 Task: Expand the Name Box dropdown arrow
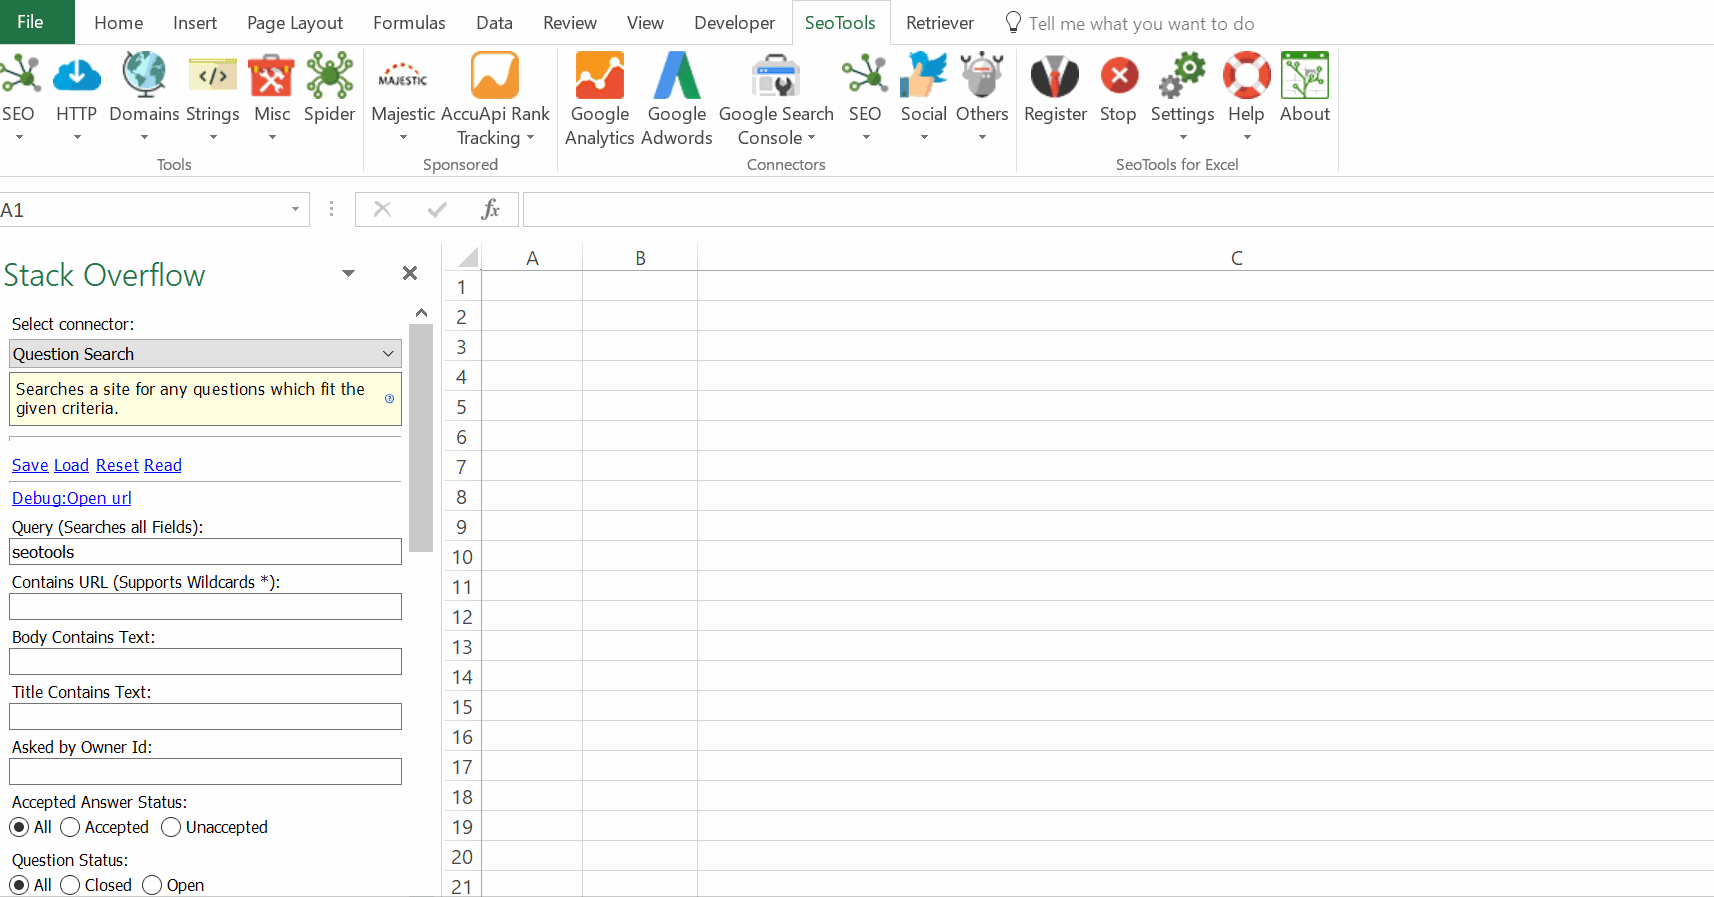coord(295,209)
